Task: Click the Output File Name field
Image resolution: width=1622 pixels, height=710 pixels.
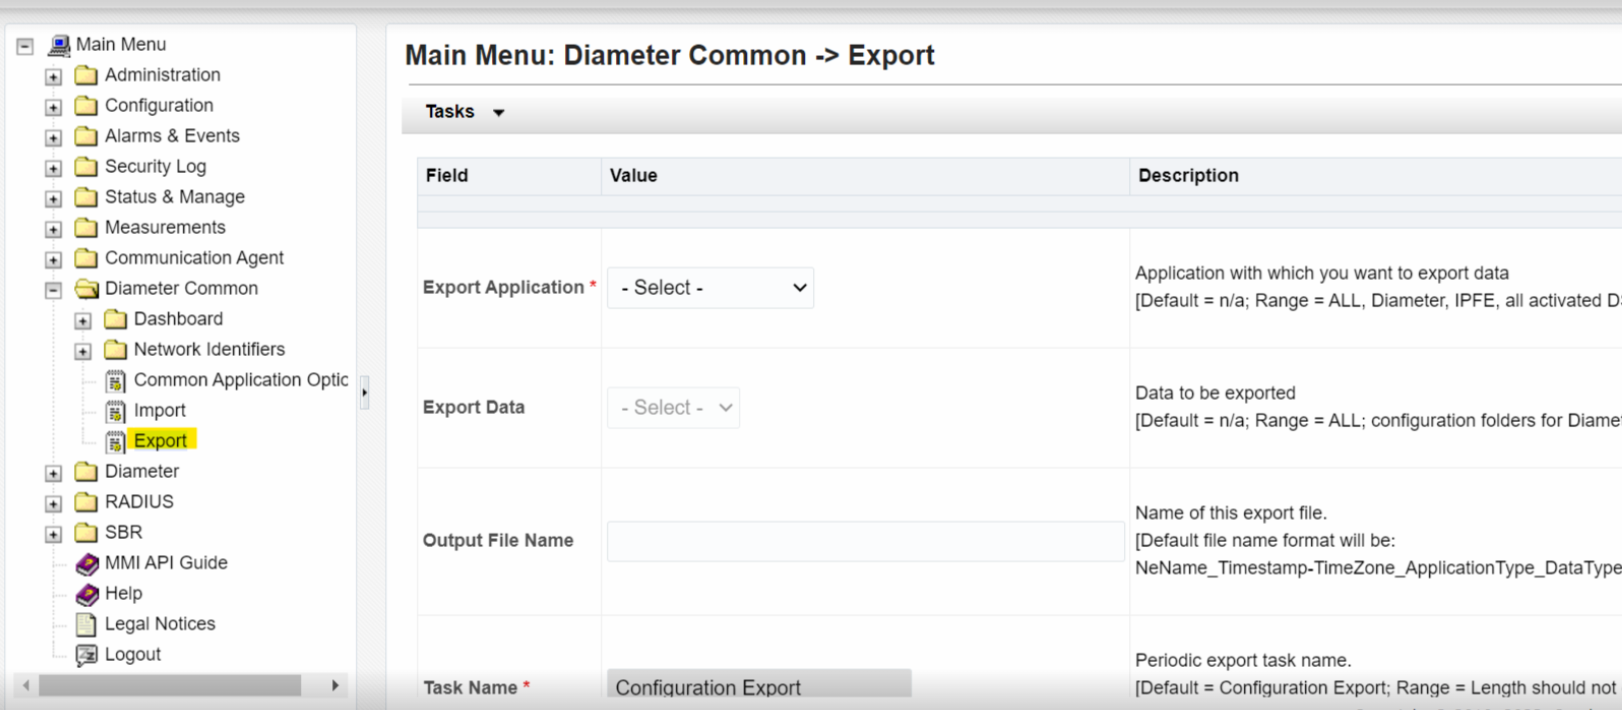Action: [865, 541]
